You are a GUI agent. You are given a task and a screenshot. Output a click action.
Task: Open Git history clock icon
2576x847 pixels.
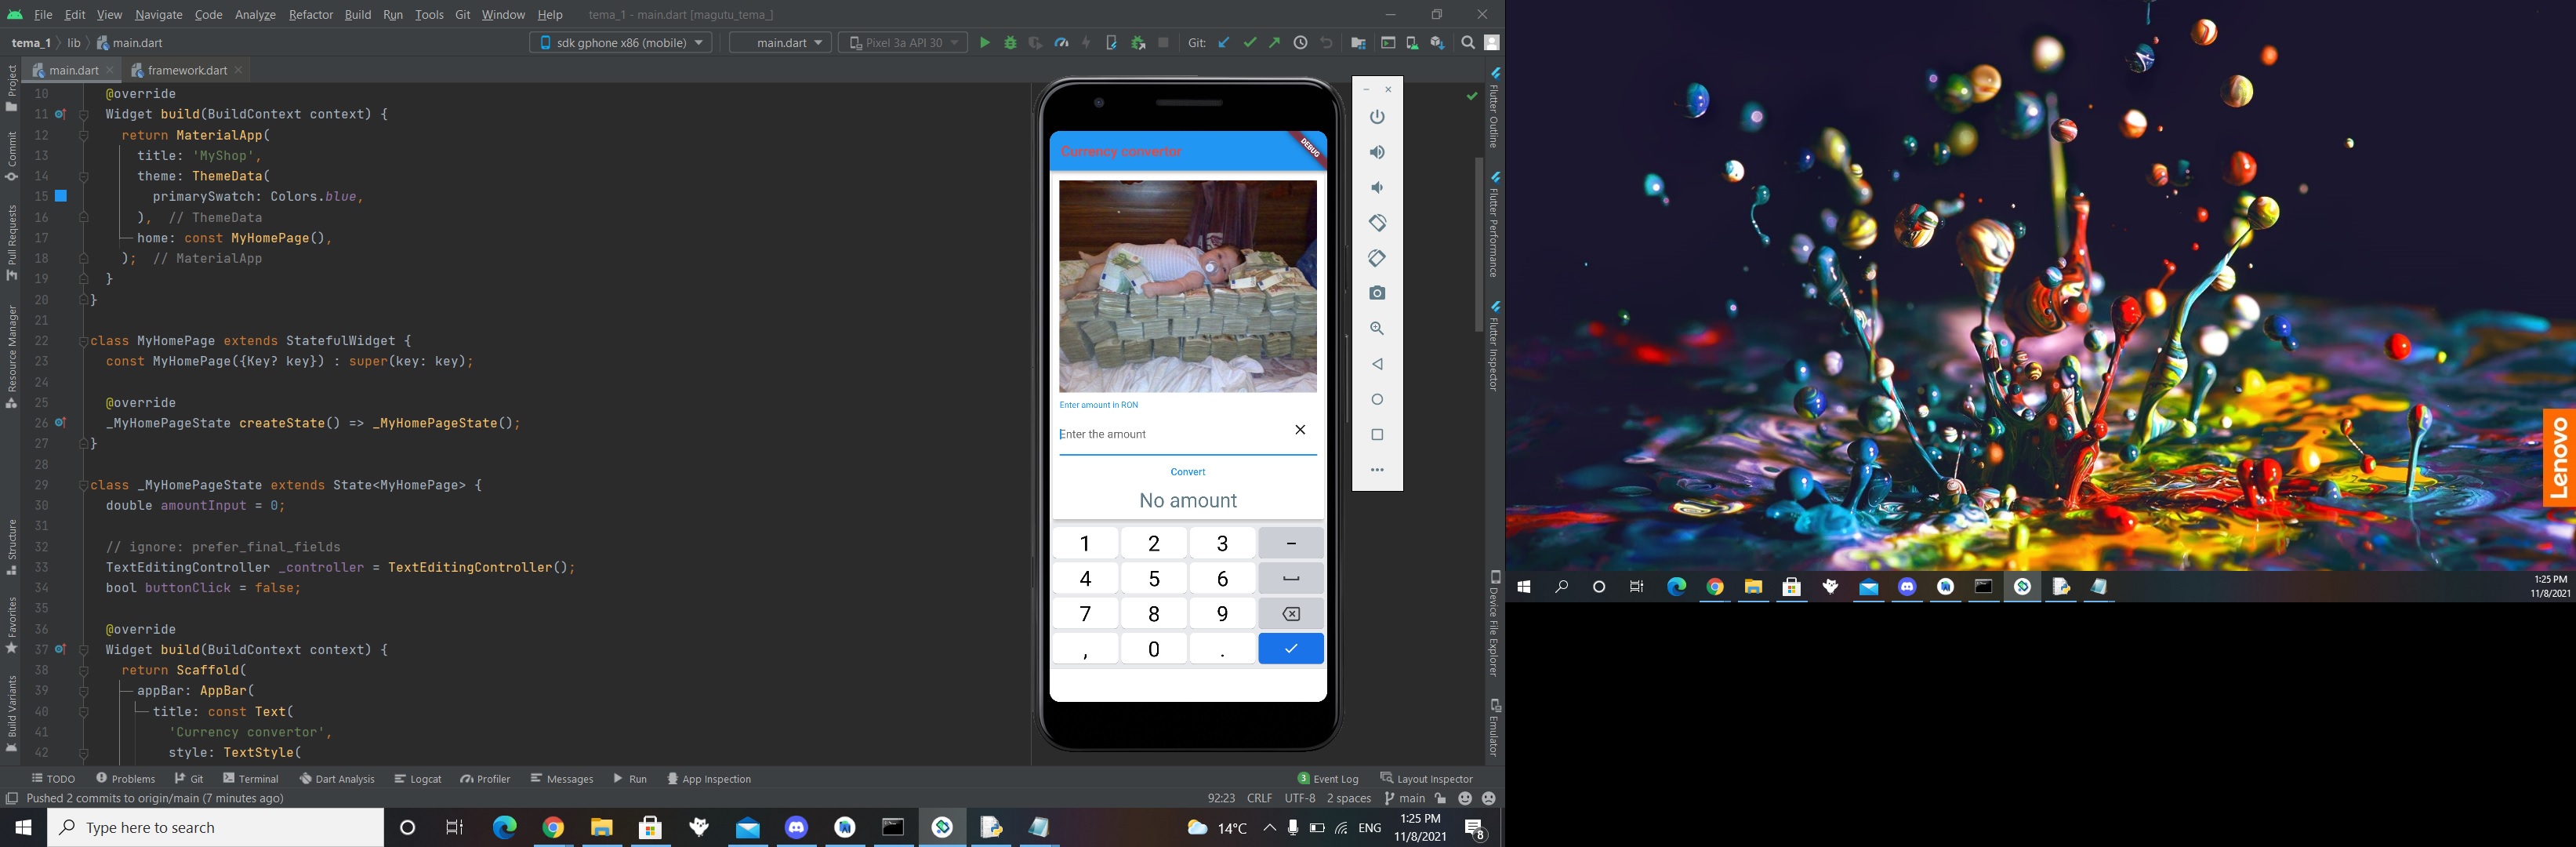pyautogui.click(x=1300, y=43)
